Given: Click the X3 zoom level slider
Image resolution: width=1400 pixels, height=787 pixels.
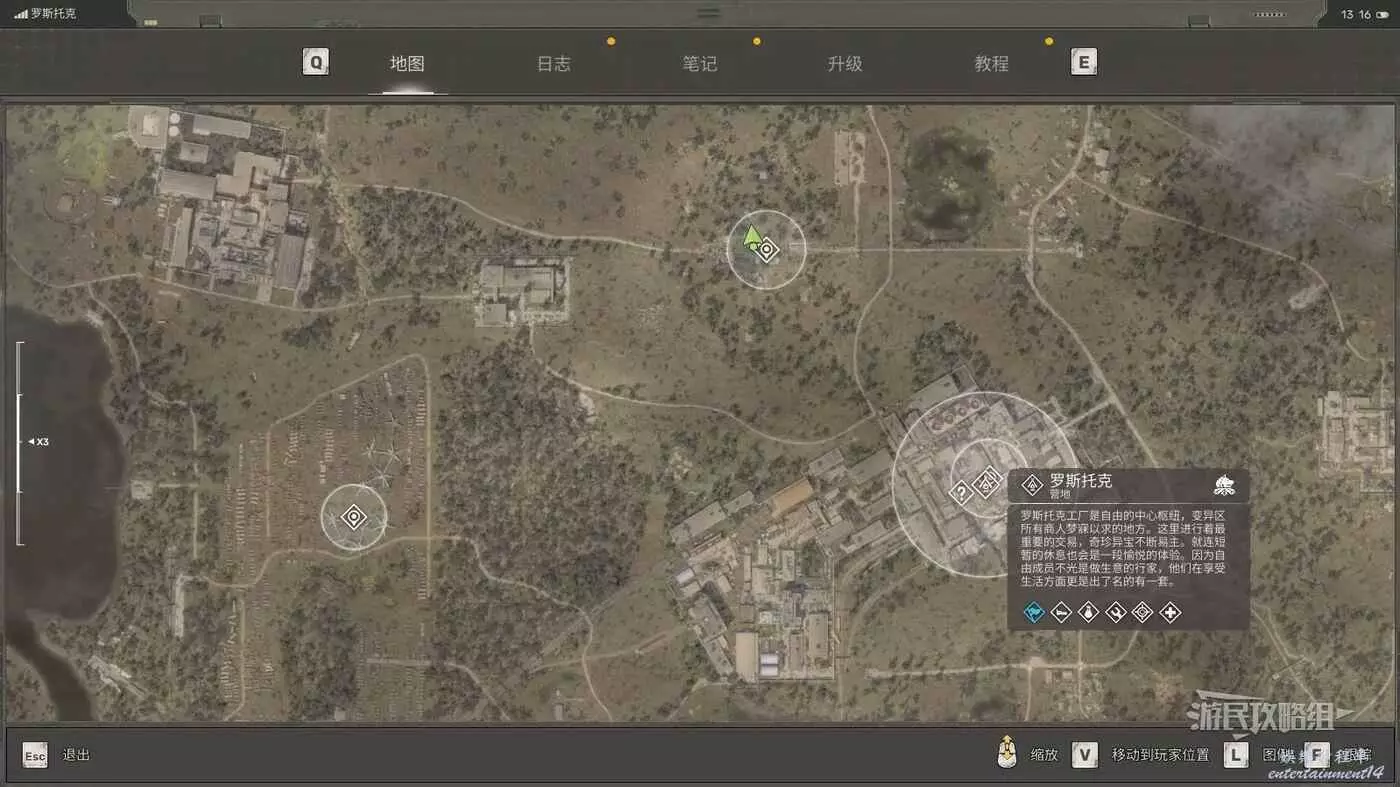Looking at the screenshot, I should point(20,442).
